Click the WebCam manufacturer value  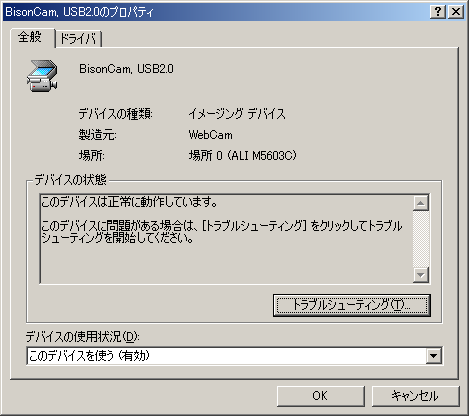point(211,135)
